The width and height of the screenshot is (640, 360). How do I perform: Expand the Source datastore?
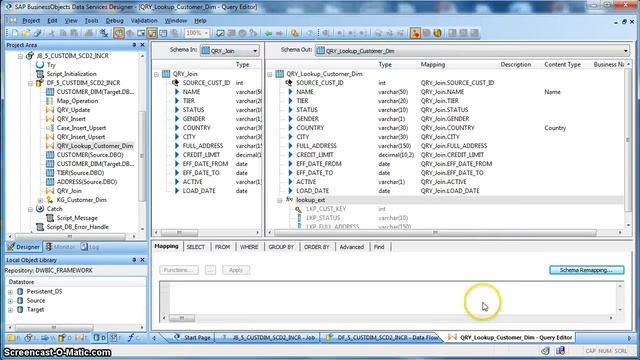pos(10,301)
